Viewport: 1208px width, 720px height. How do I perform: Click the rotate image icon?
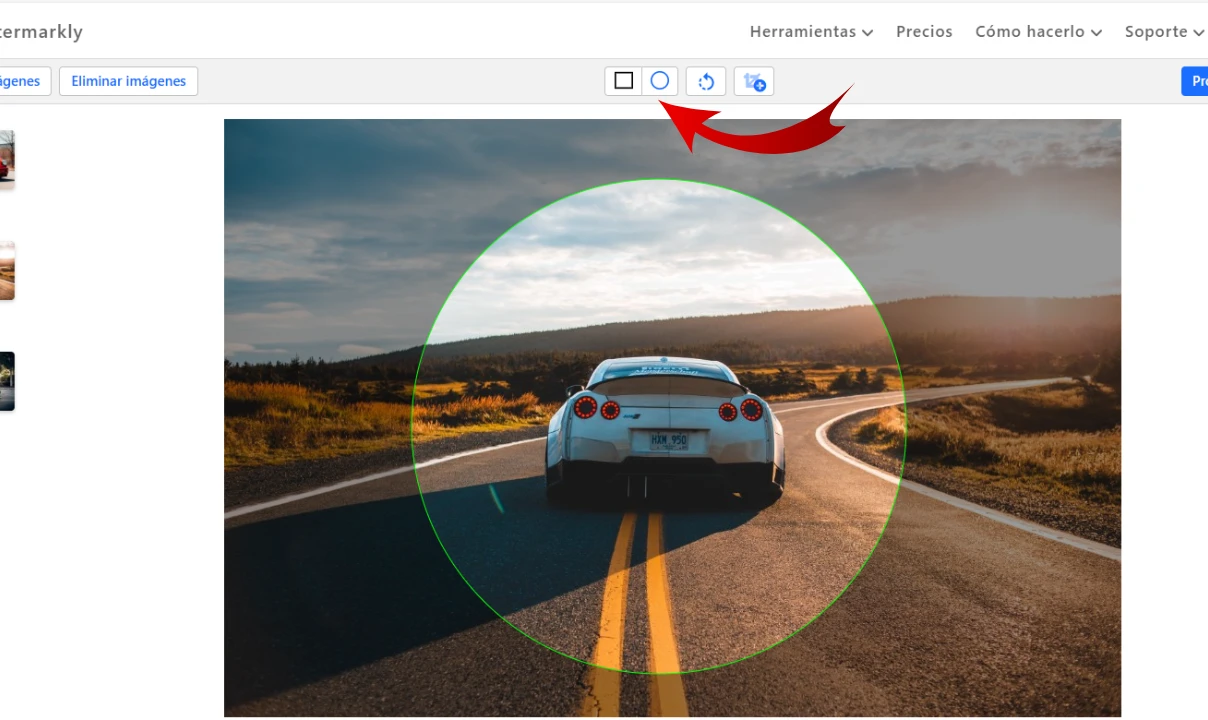(x=706, y=82)
